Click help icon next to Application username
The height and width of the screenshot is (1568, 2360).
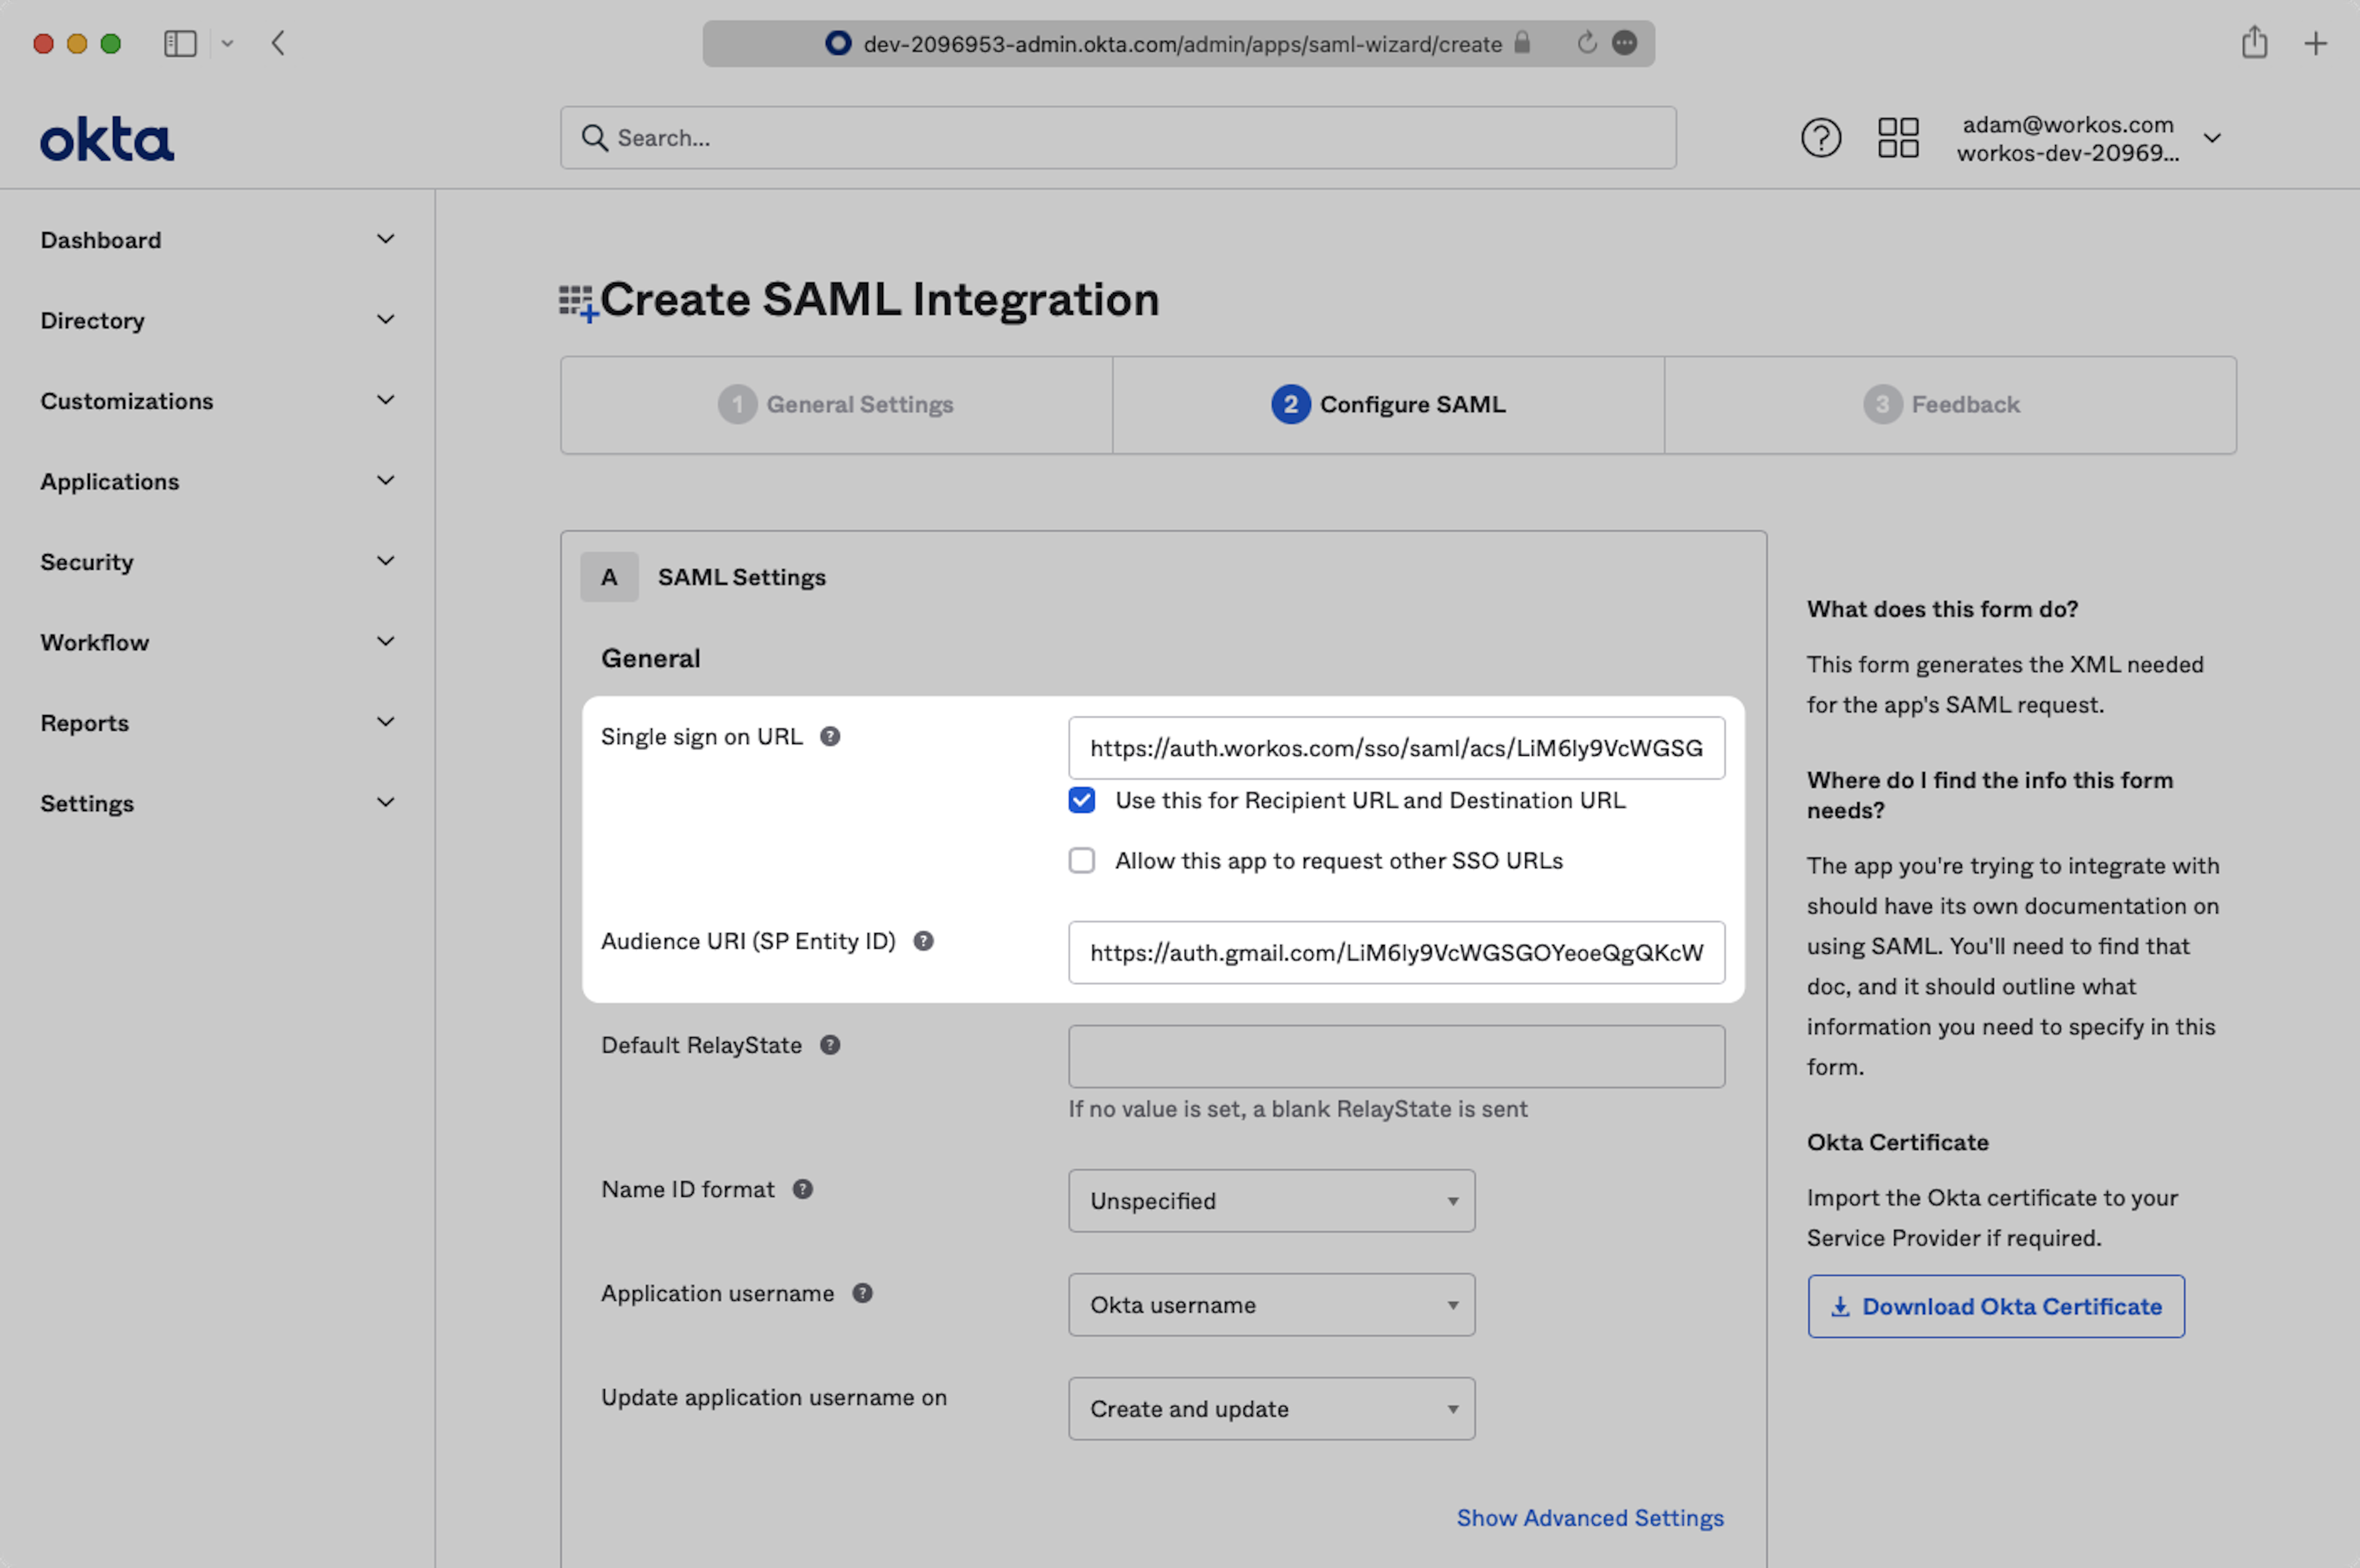[862, 1293]
